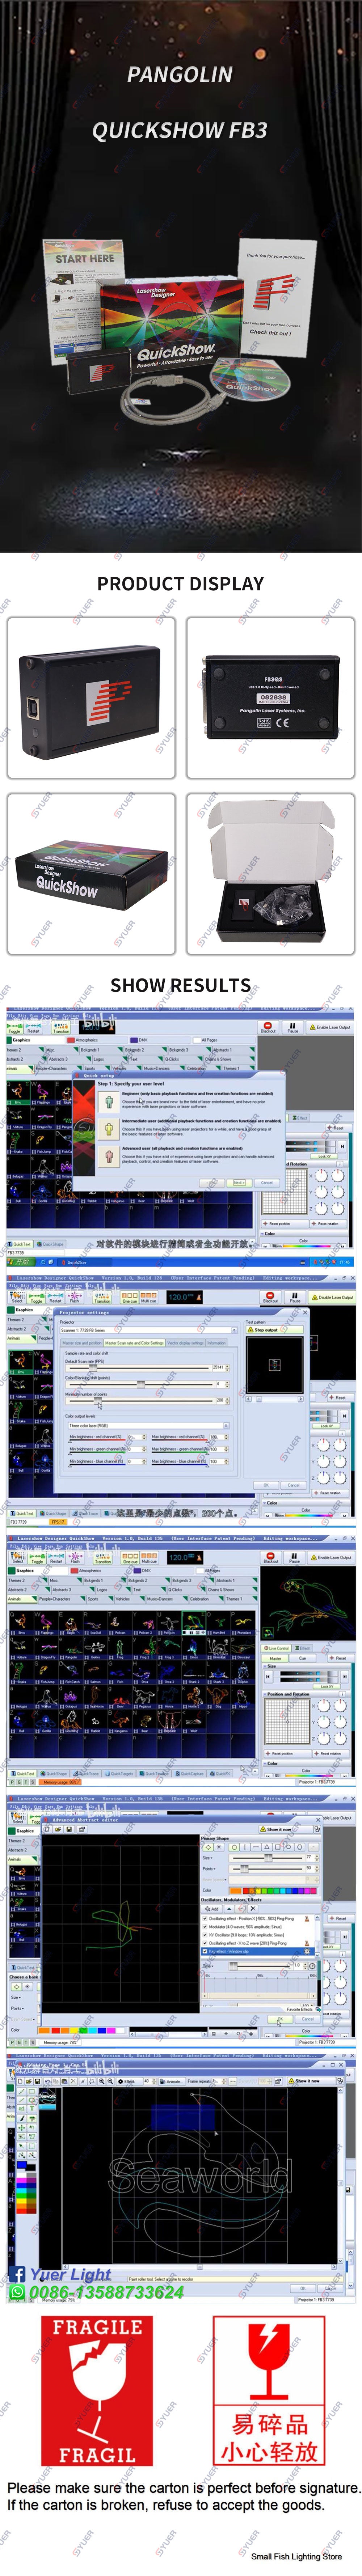Open the Live Control tab

click(277, 1649)
